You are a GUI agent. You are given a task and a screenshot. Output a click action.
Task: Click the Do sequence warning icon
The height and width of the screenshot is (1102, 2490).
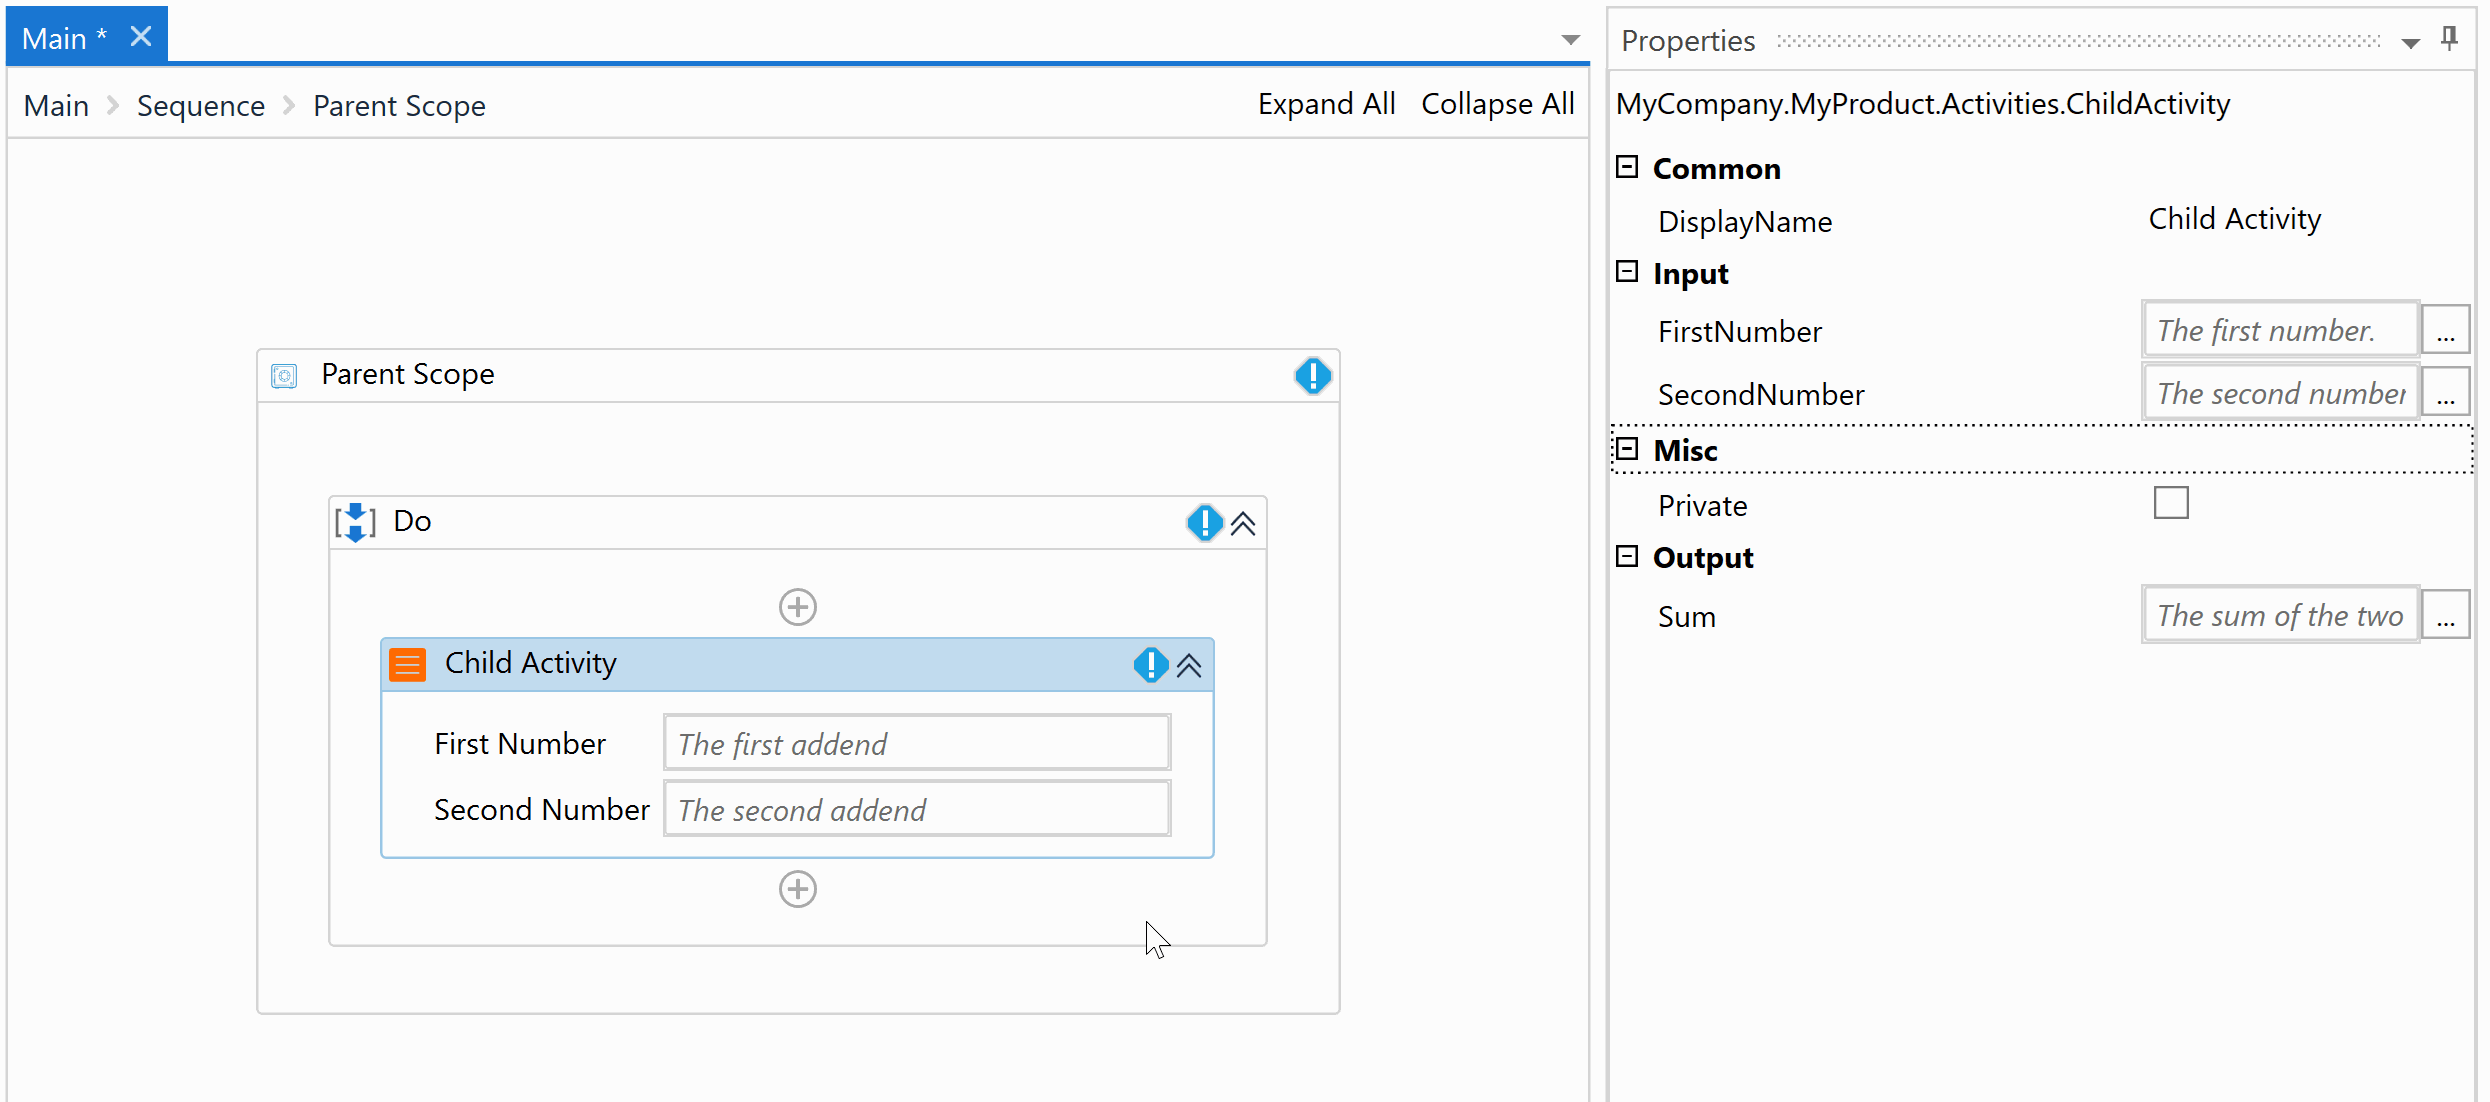click(1204, 522)
